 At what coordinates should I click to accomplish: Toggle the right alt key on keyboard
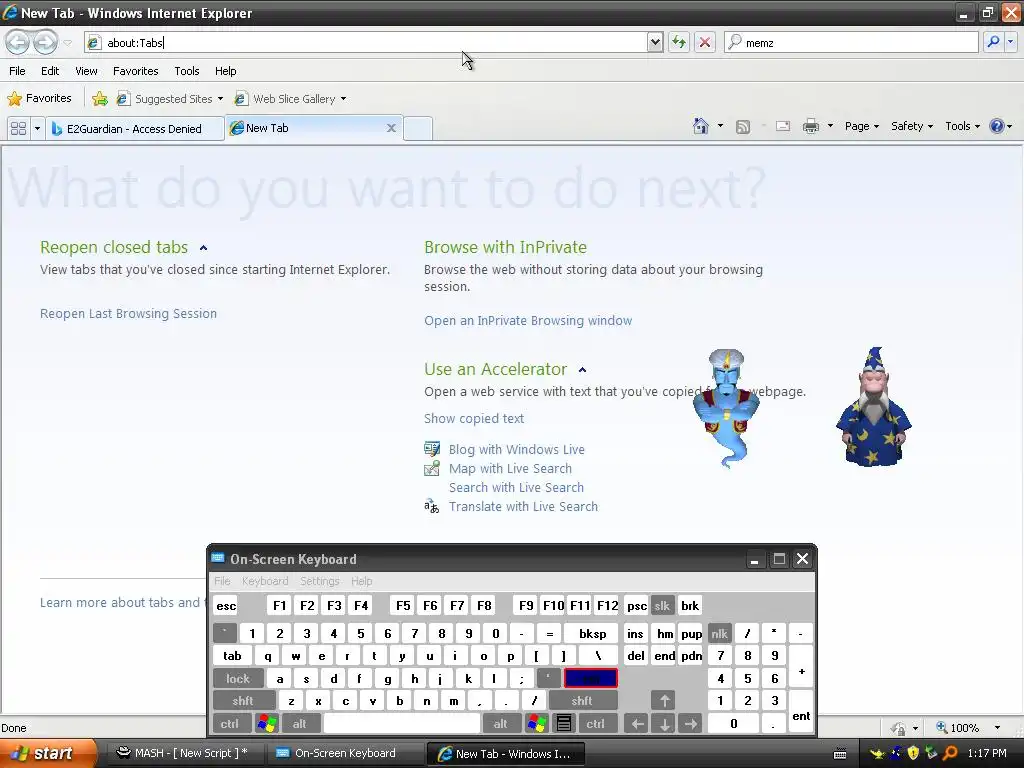[x=500, y=724]
